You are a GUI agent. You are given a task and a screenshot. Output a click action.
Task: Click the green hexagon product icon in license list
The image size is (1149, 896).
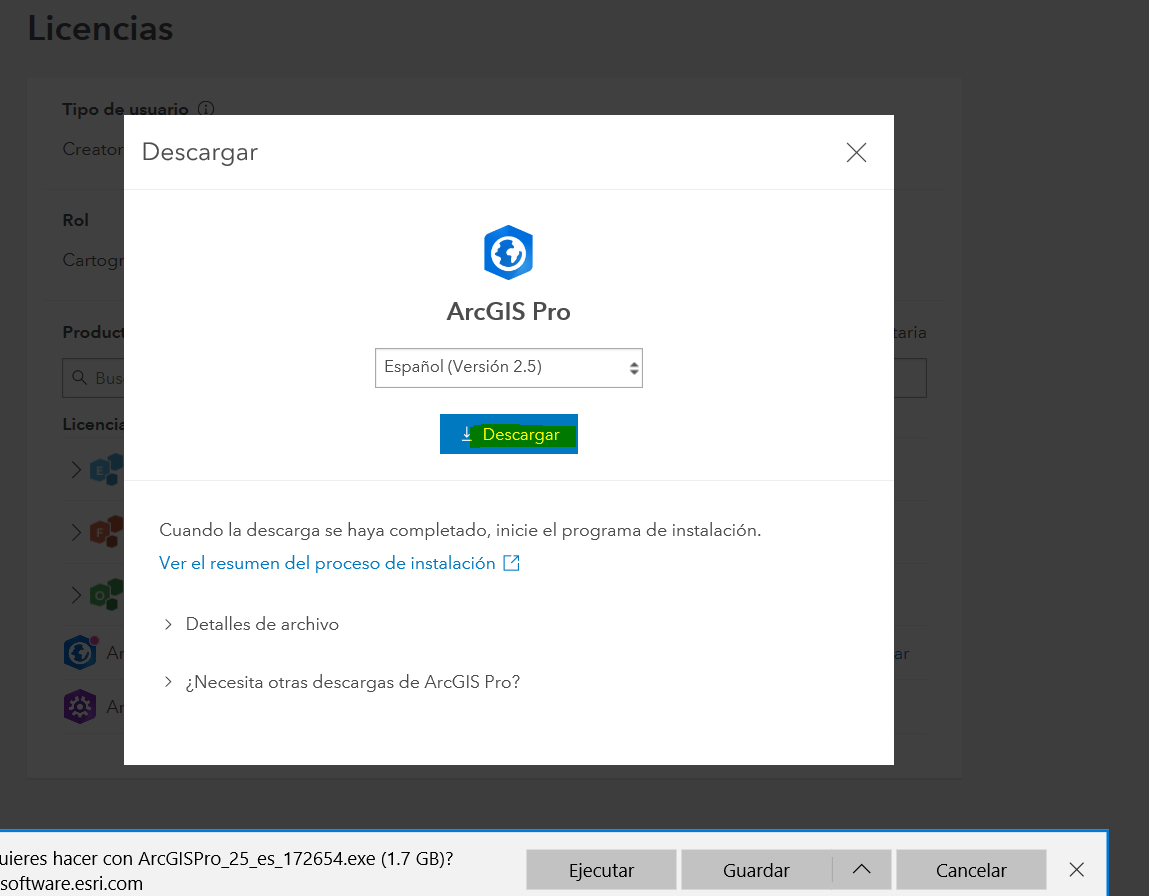coord(106,594)
